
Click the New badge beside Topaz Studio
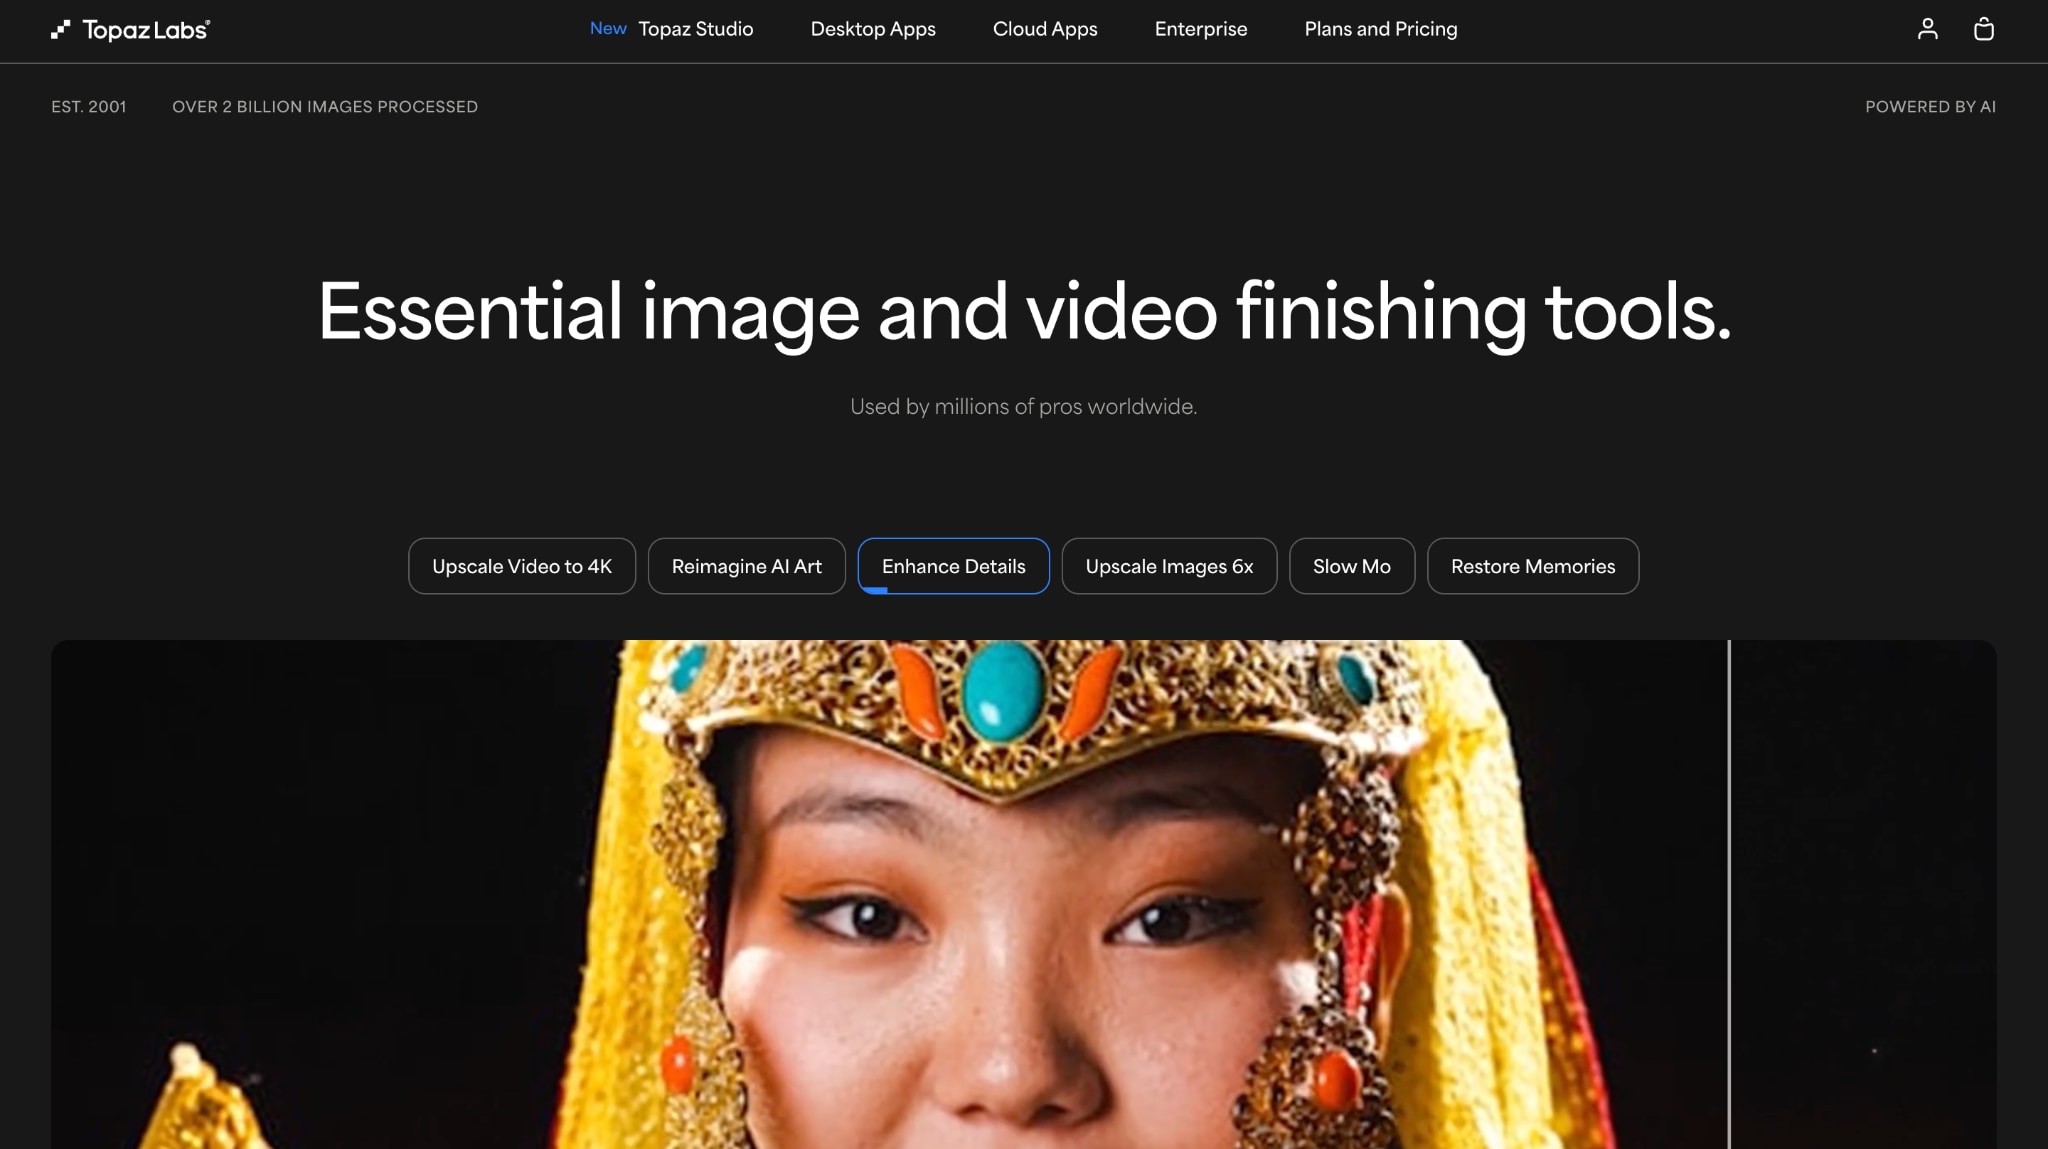(x=608, y=29)
